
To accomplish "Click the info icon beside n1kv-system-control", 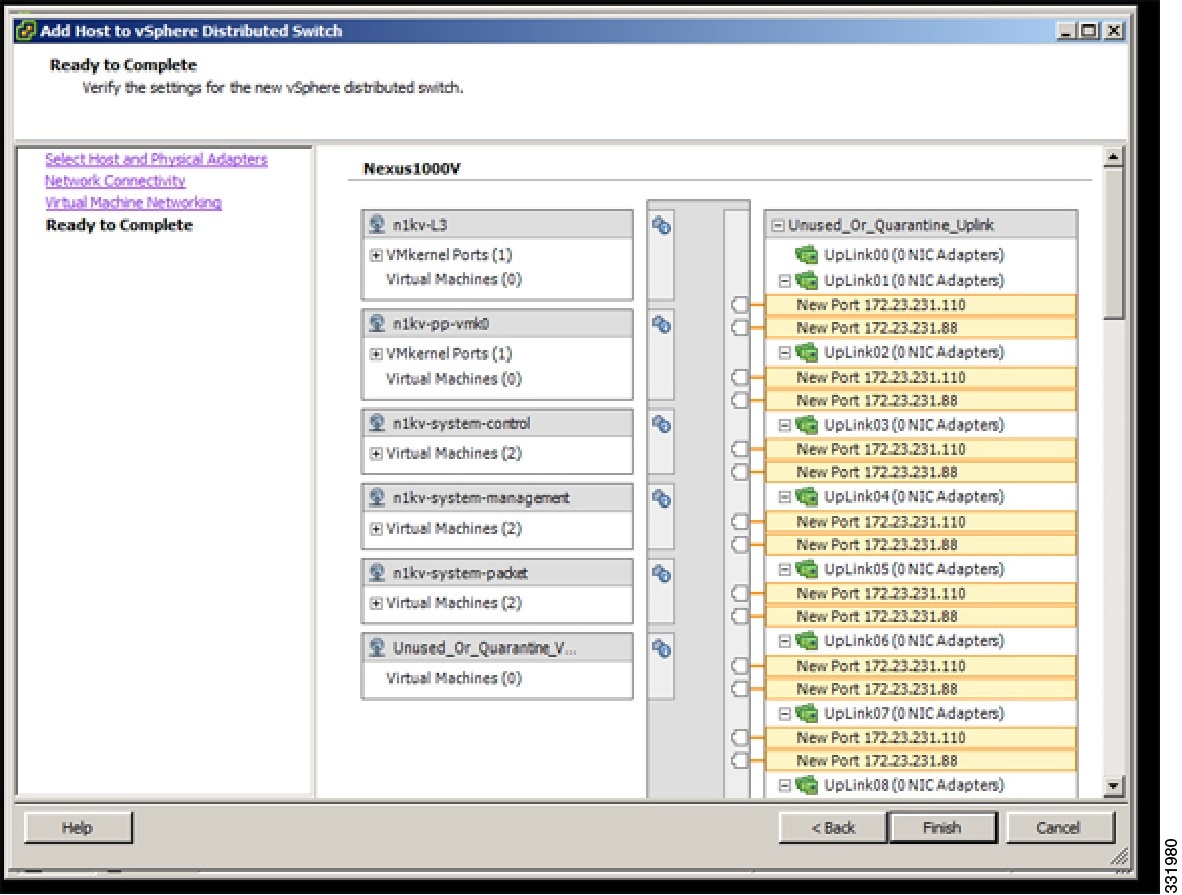I will (661, 424).
